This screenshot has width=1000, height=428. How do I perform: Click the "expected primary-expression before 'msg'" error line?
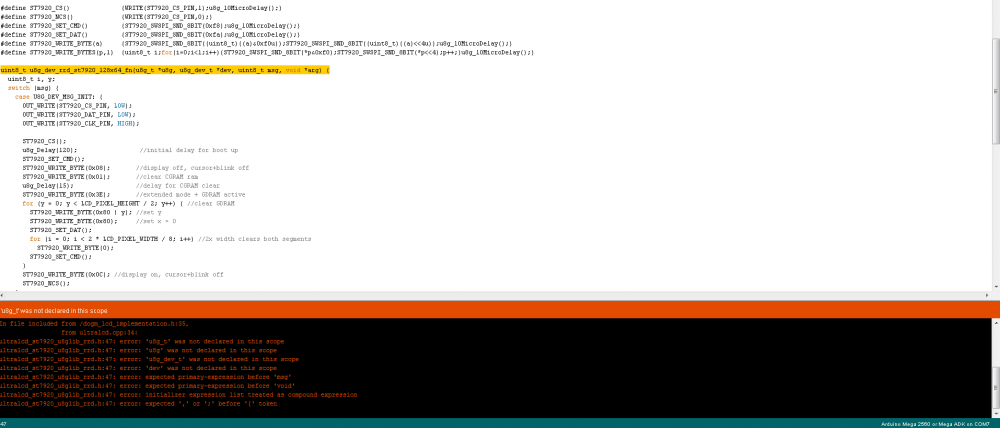tap(145, 377)
